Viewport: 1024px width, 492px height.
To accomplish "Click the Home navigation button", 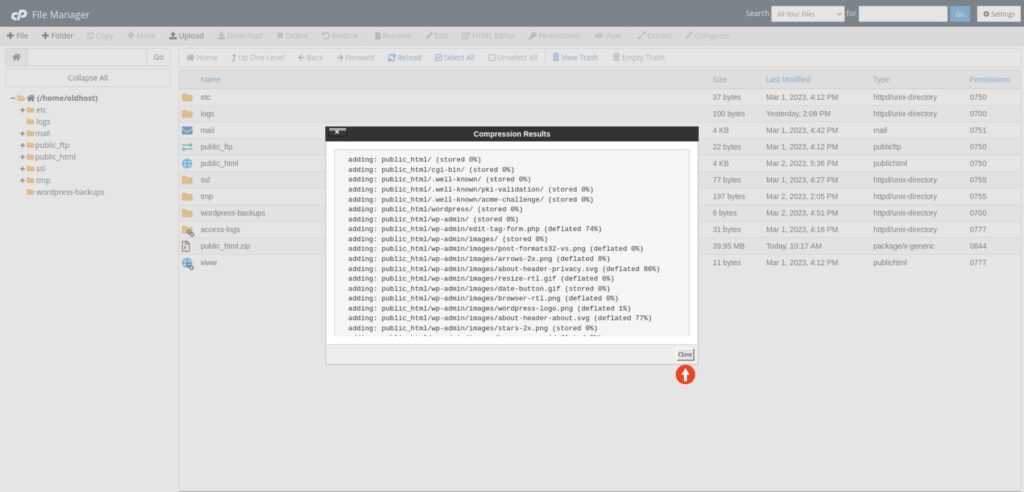I will coord(202,57).
